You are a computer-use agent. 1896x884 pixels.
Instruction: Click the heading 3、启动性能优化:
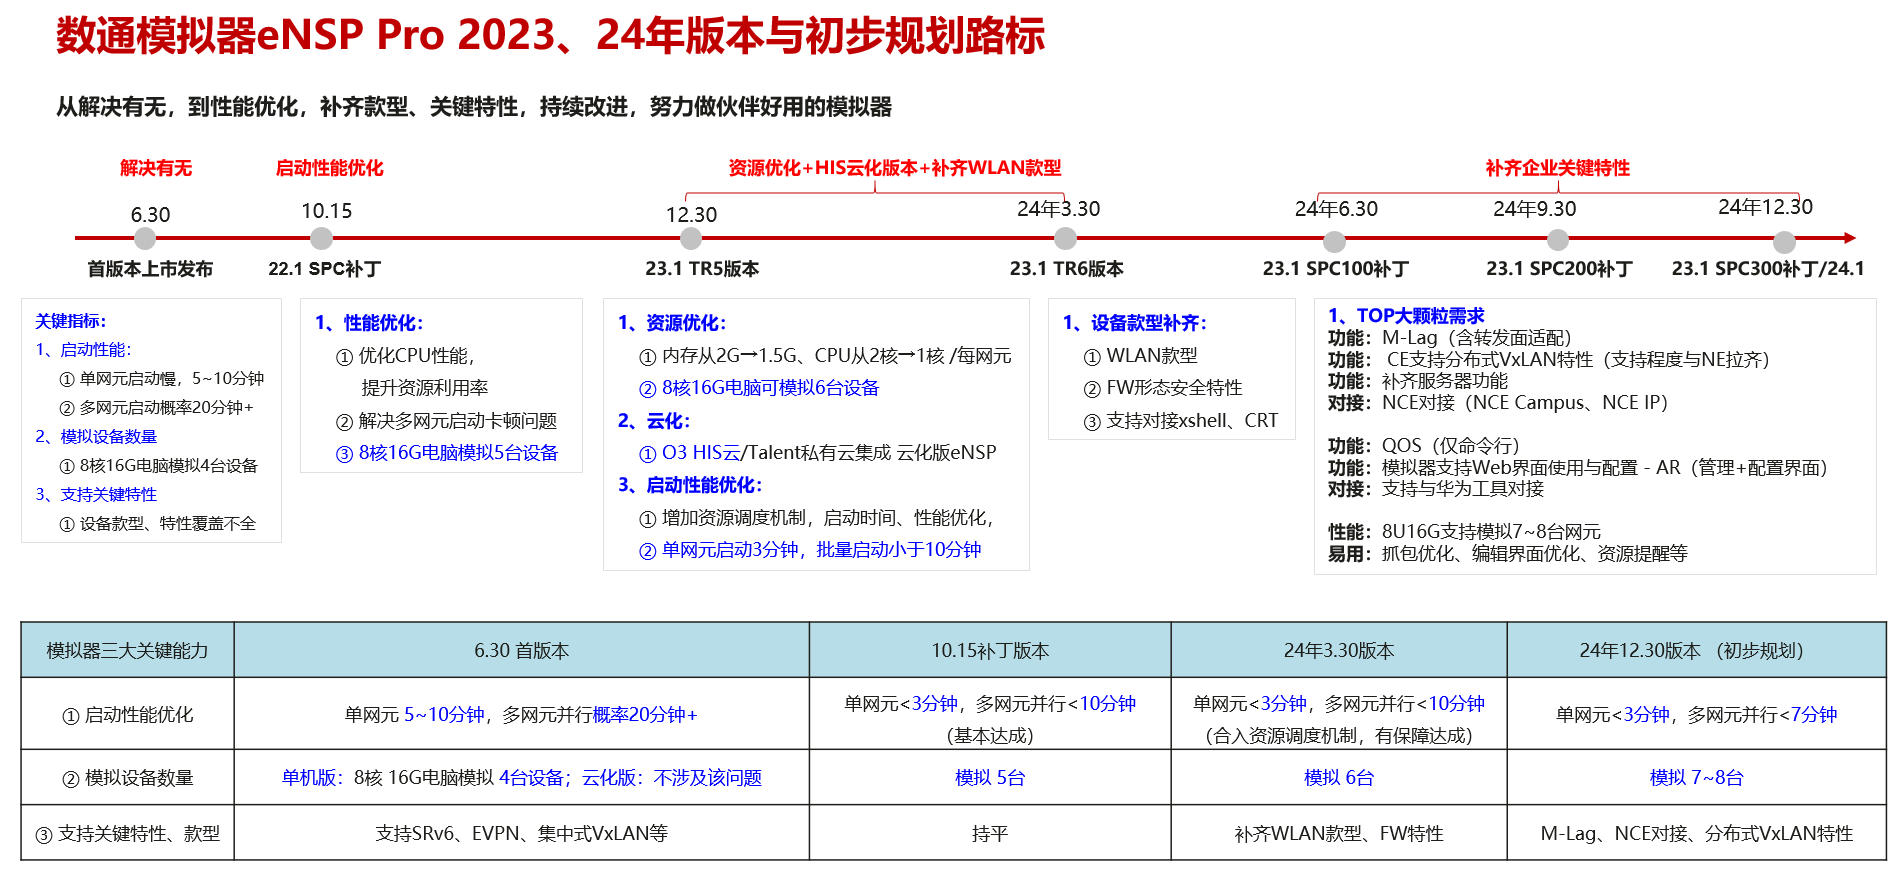pos(690,485)
